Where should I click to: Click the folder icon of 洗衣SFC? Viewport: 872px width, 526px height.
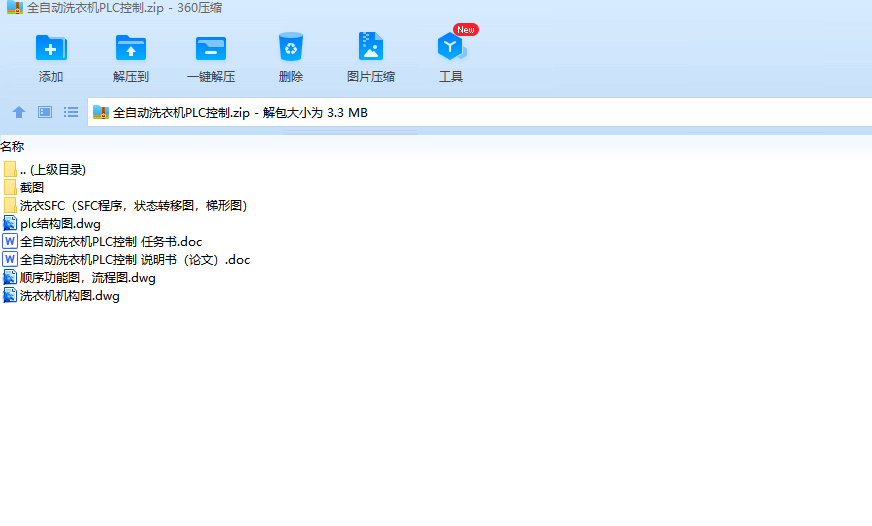(10, 205)
